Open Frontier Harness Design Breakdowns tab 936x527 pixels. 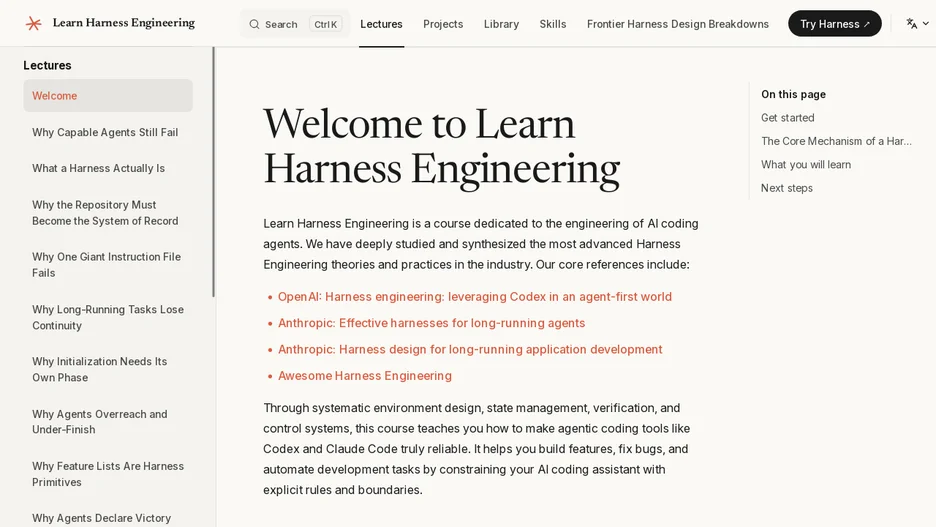[x=678, y=24]
